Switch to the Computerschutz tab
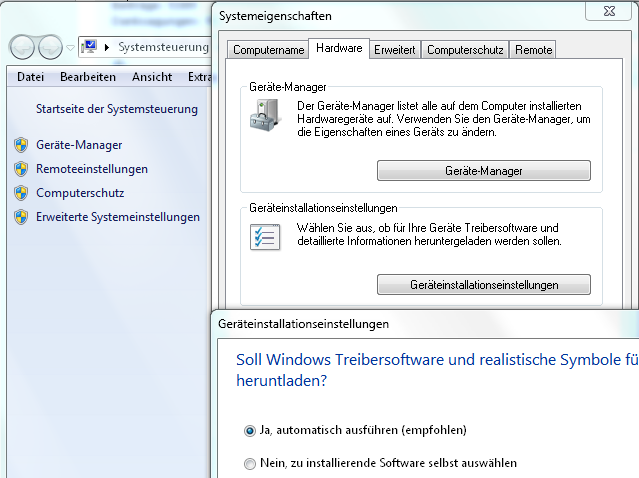This screenshot has height=478, width=639. click(x=465, y=50)
